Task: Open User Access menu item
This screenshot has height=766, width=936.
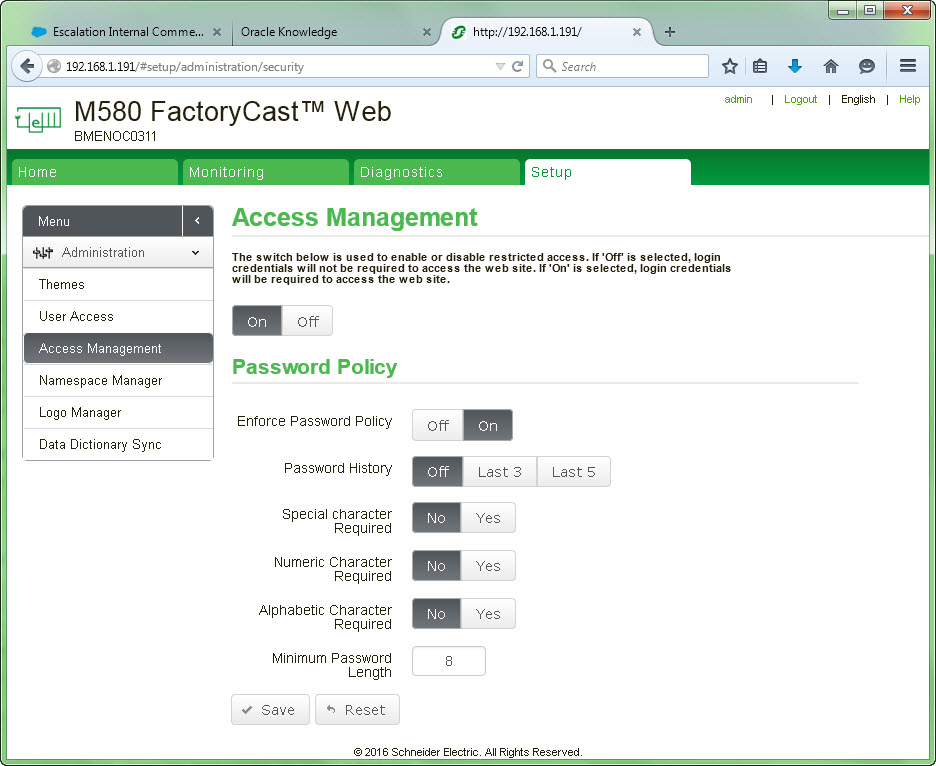Action: (118, 316)
